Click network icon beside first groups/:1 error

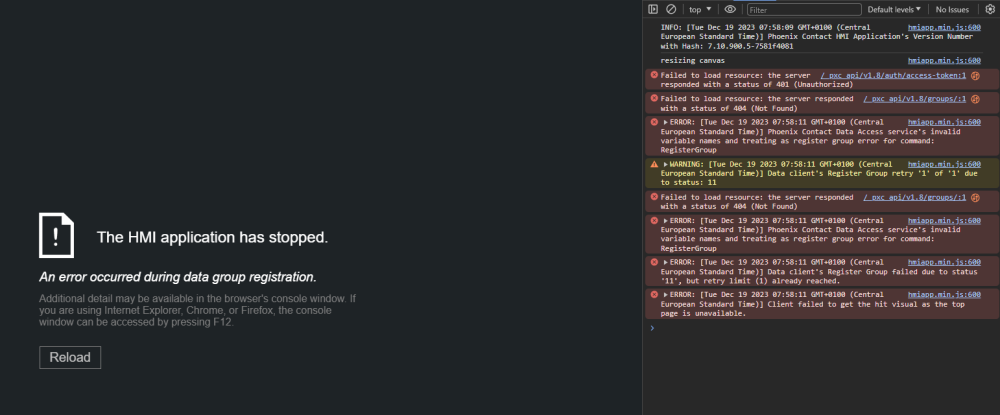(975, 99)
